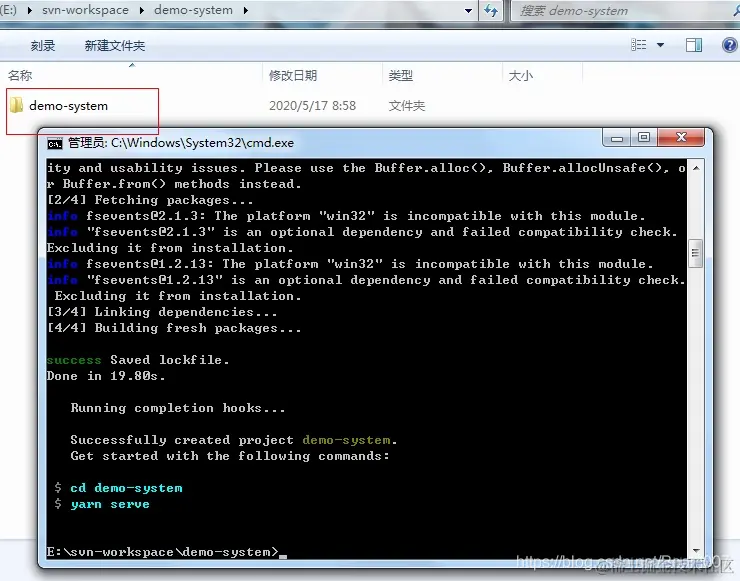This screenshot has width=740, height=581.
Task: Expand arrow after demo-system breadcrumb
Action: [x=245, y=10]
